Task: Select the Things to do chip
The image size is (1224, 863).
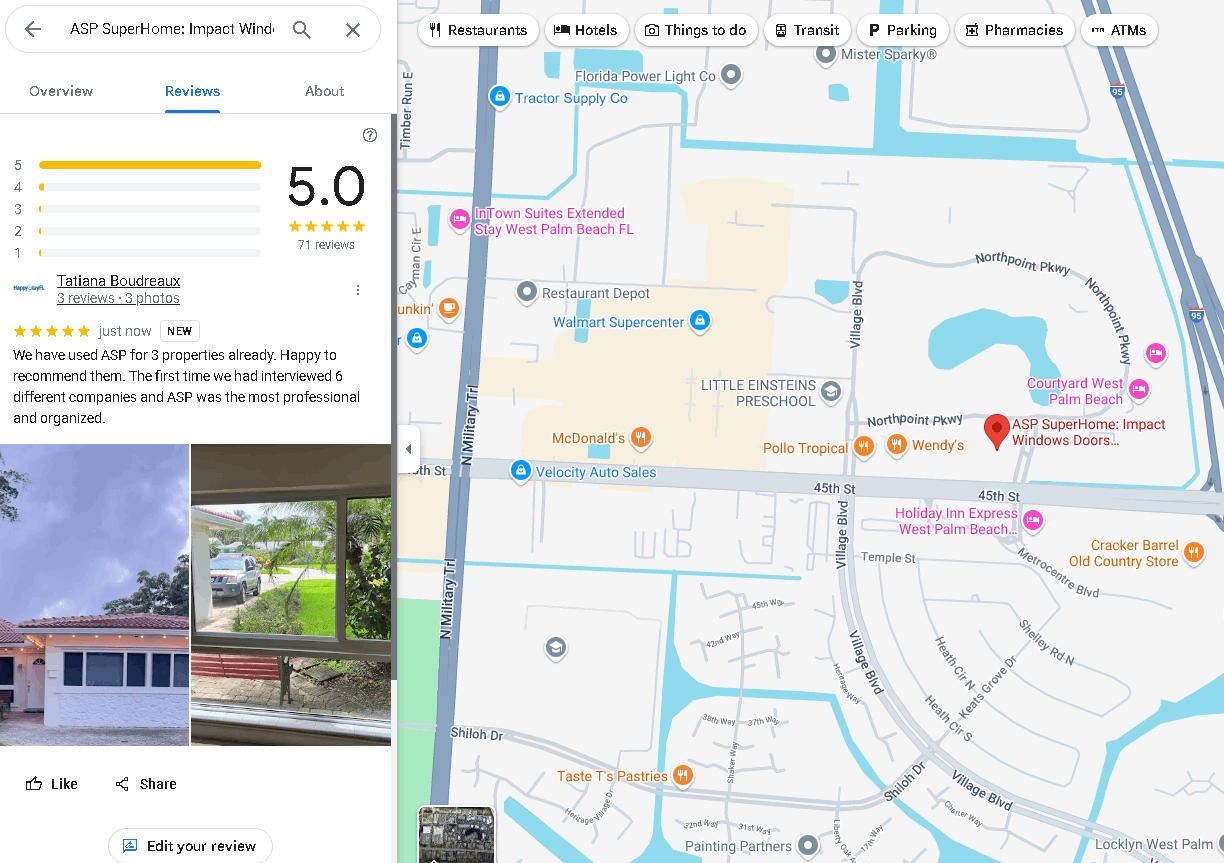Action: pos(696,30)
